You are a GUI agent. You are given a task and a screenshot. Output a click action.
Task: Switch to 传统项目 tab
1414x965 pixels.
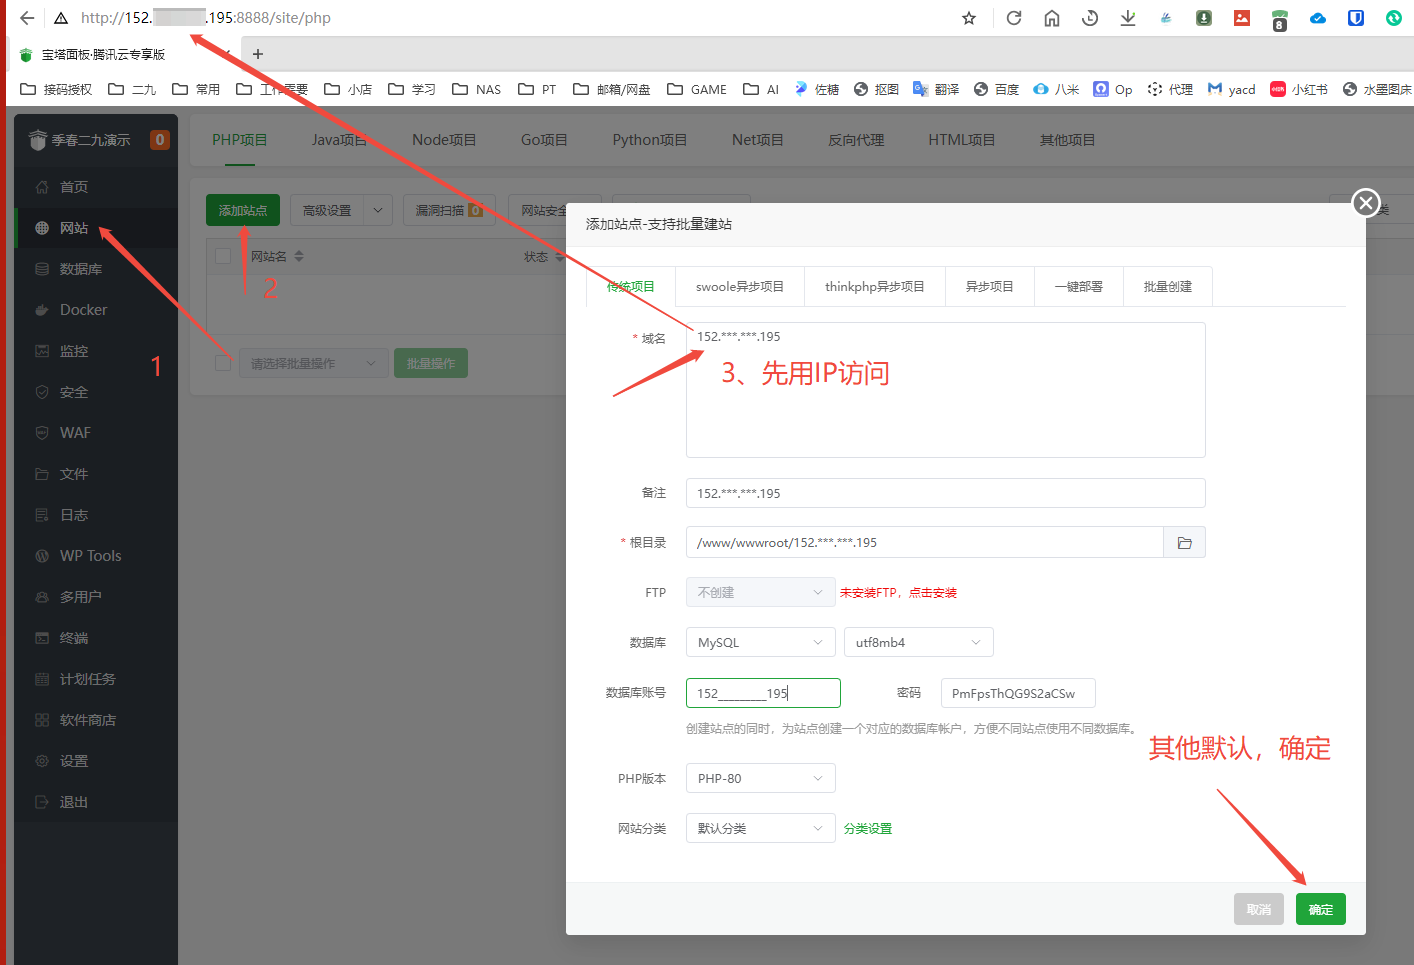(630, 286)
